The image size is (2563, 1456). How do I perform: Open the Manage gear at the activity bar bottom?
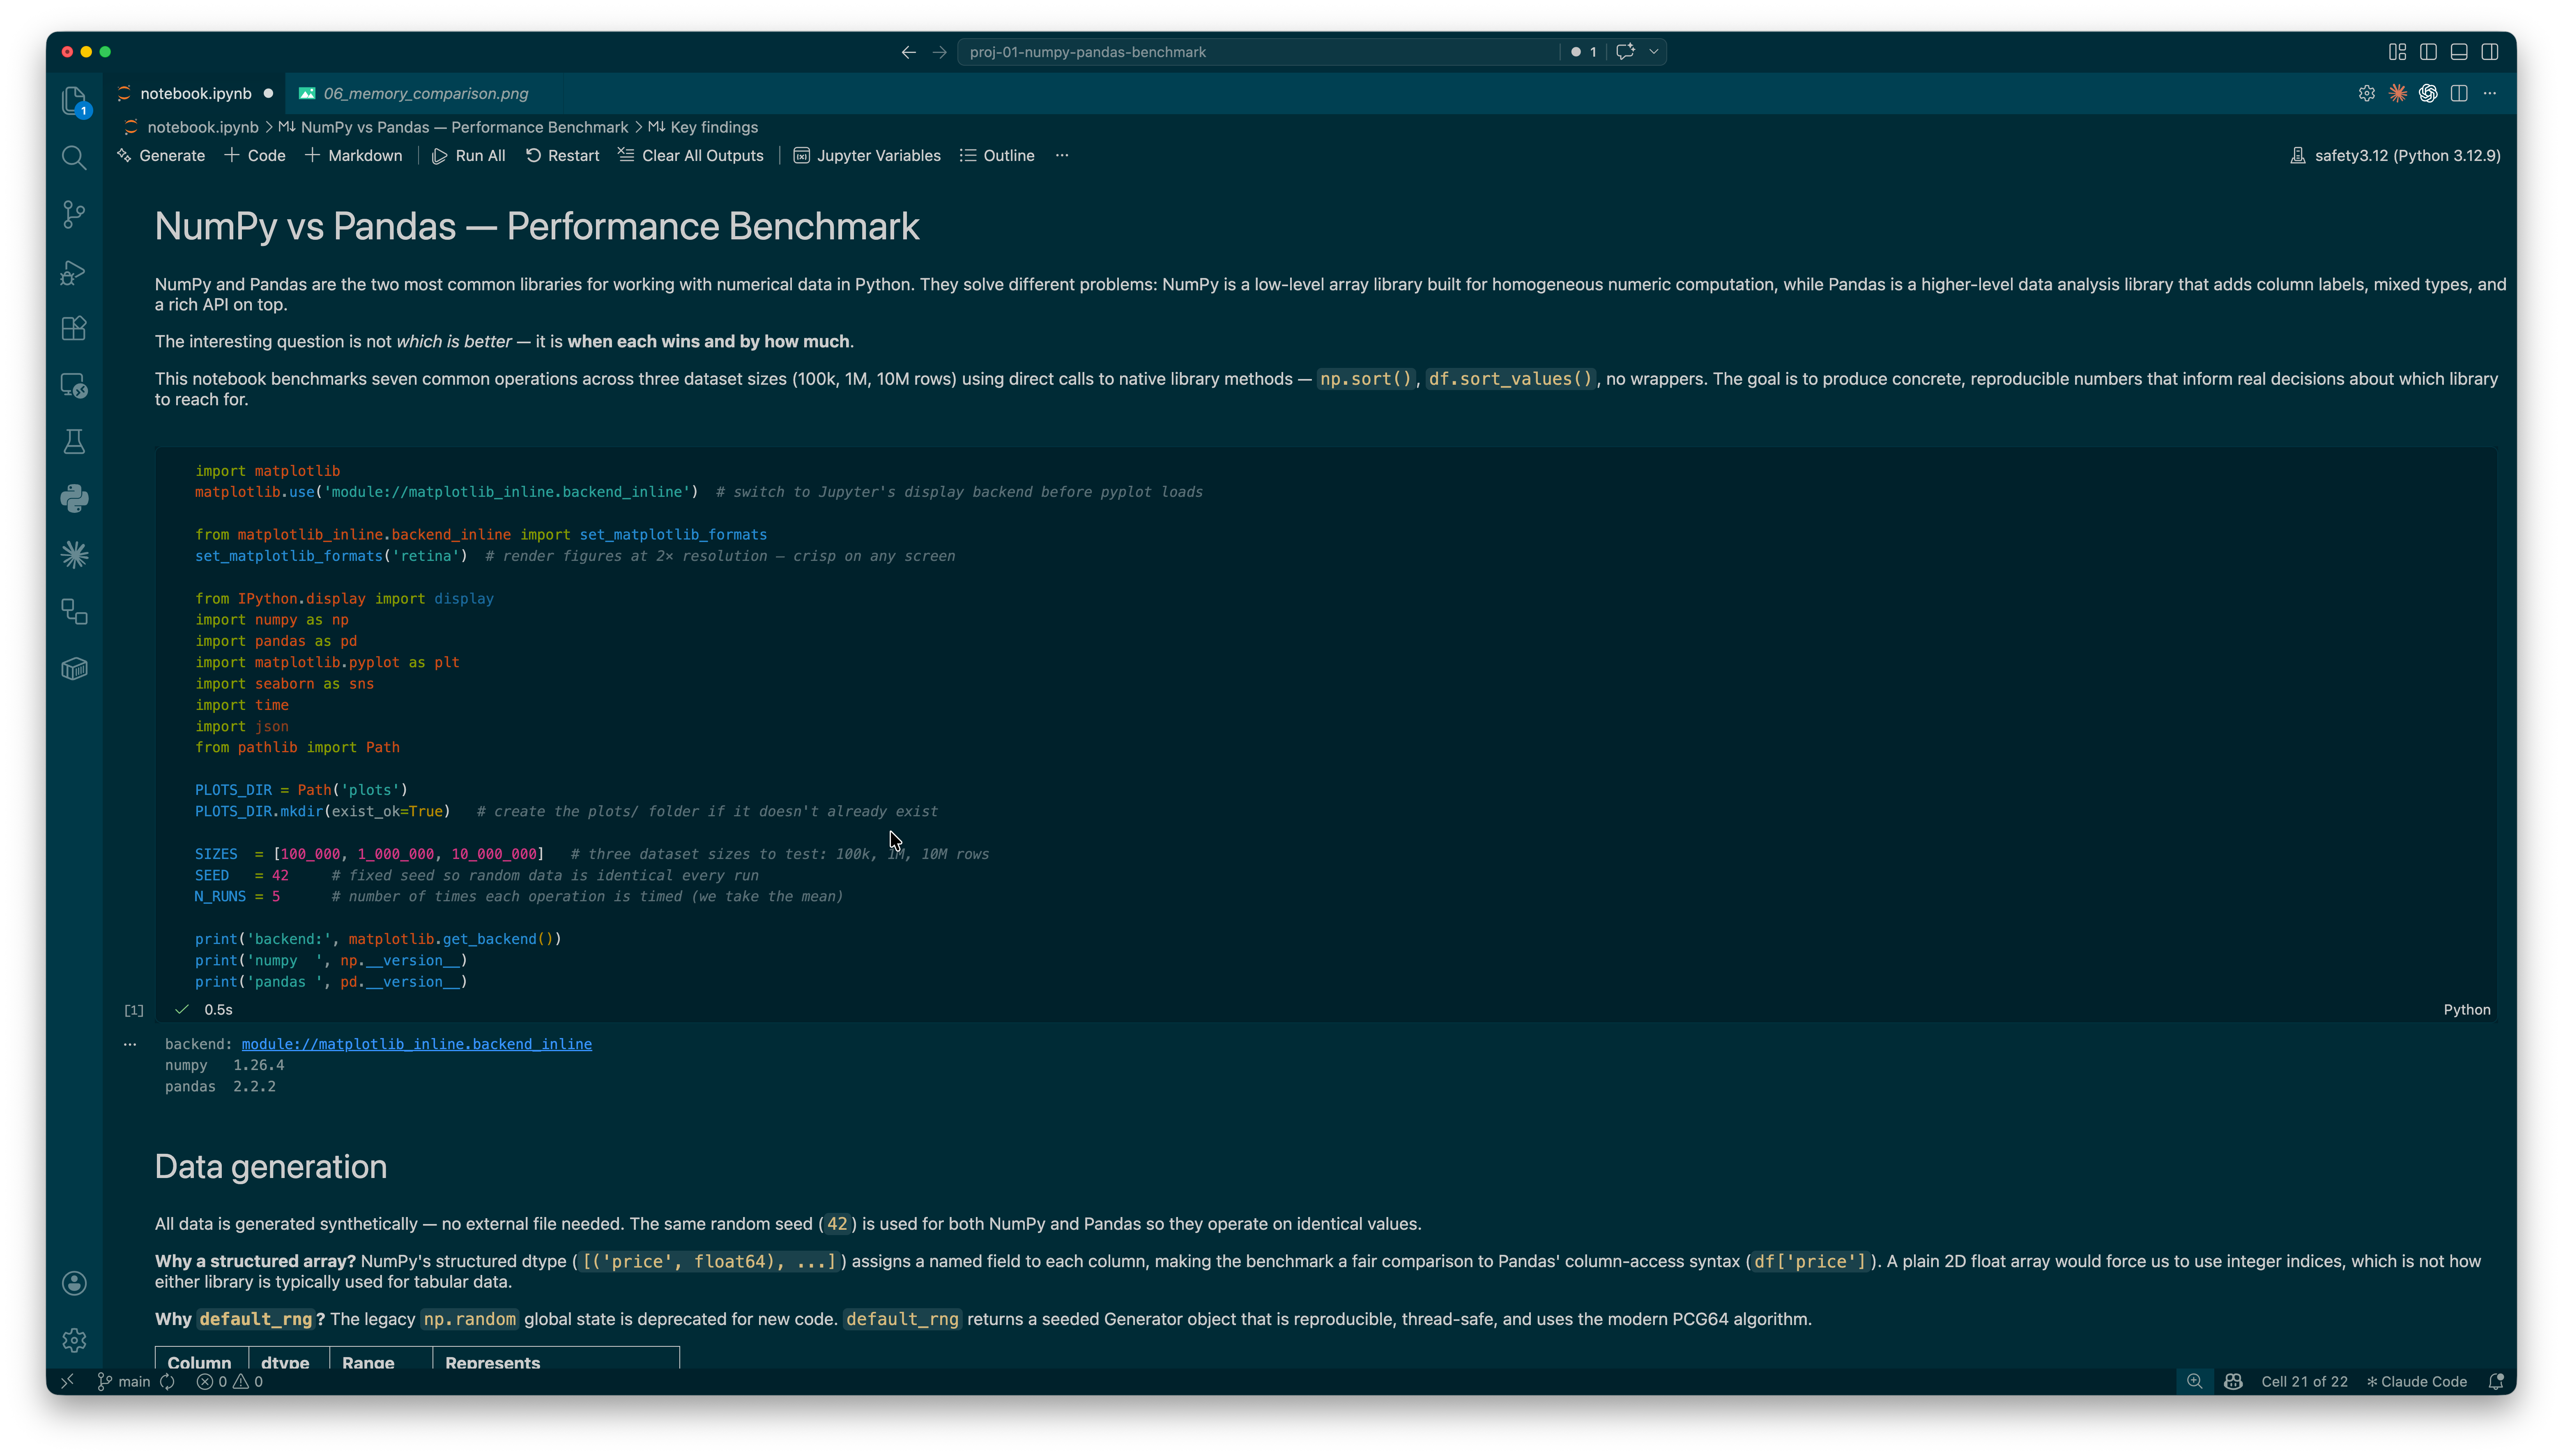click(x=74, y=1340)
